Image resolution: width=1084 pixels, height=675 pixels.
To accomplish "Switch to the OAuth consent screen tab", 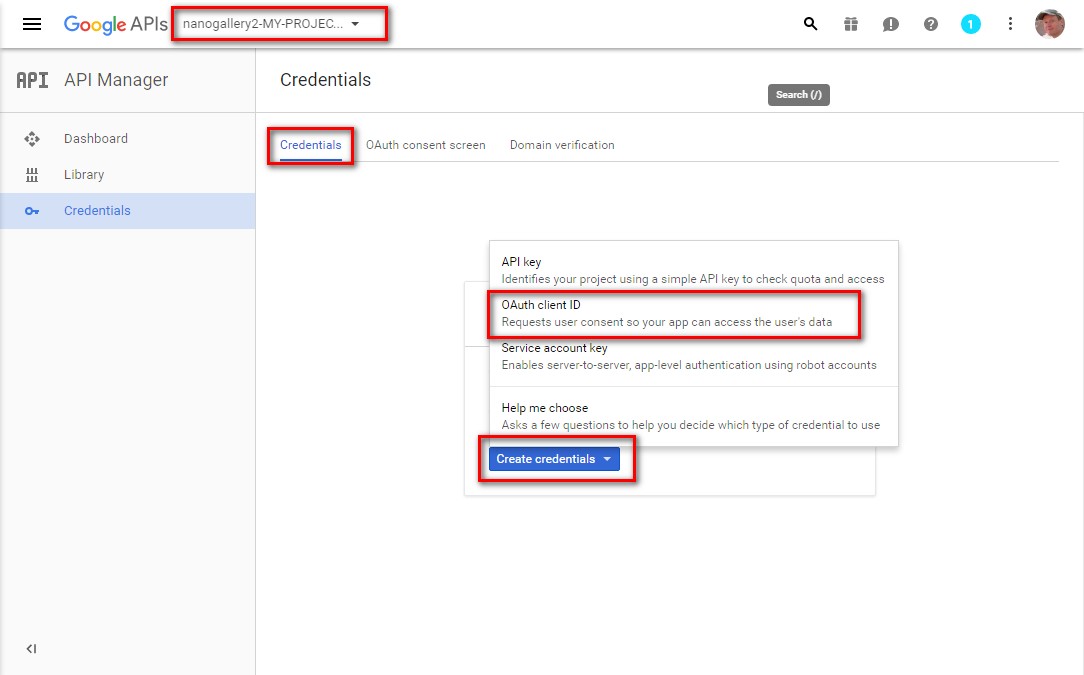I will (x=426, y=145).
